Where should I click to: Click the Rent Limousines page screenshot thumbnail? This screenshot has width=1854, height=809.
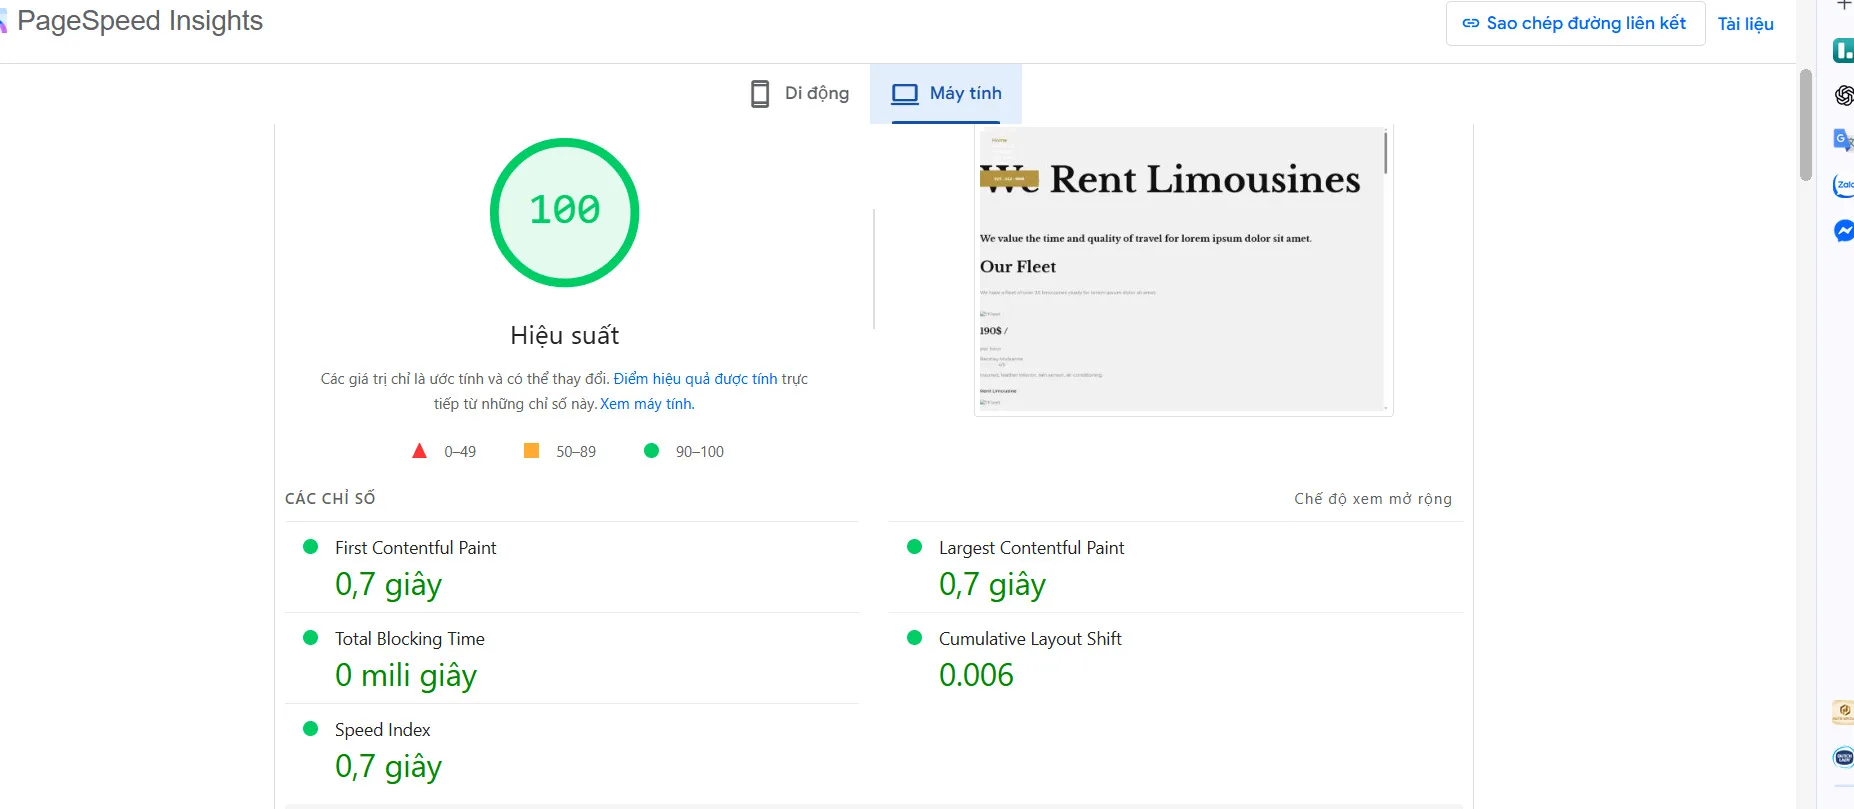[x=1183, y=270]
